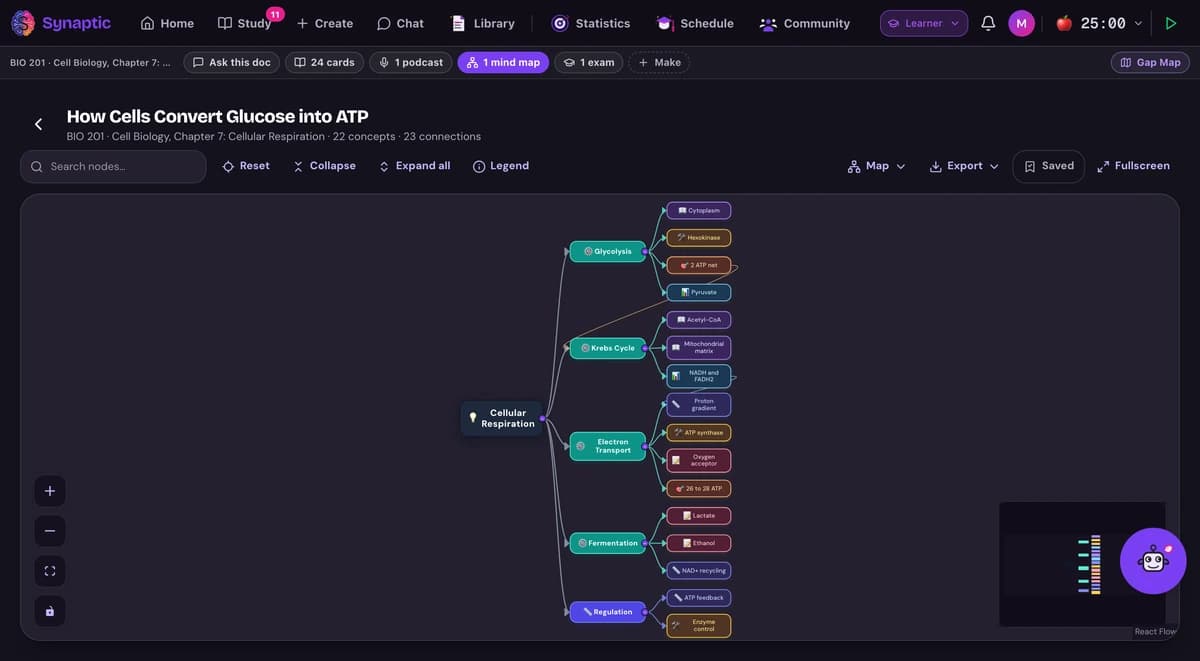Enter Fullscreen mode
Viewport: 1200px width, 661px height.
point(1133,166)
